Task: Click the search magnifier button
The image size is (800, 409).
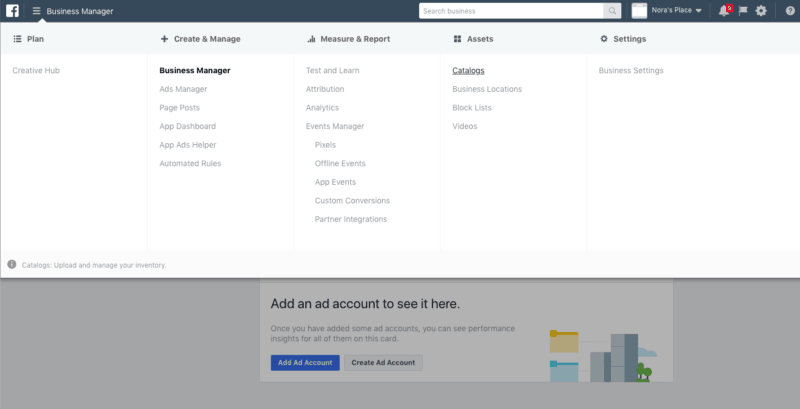Action: tap(612, 11)
